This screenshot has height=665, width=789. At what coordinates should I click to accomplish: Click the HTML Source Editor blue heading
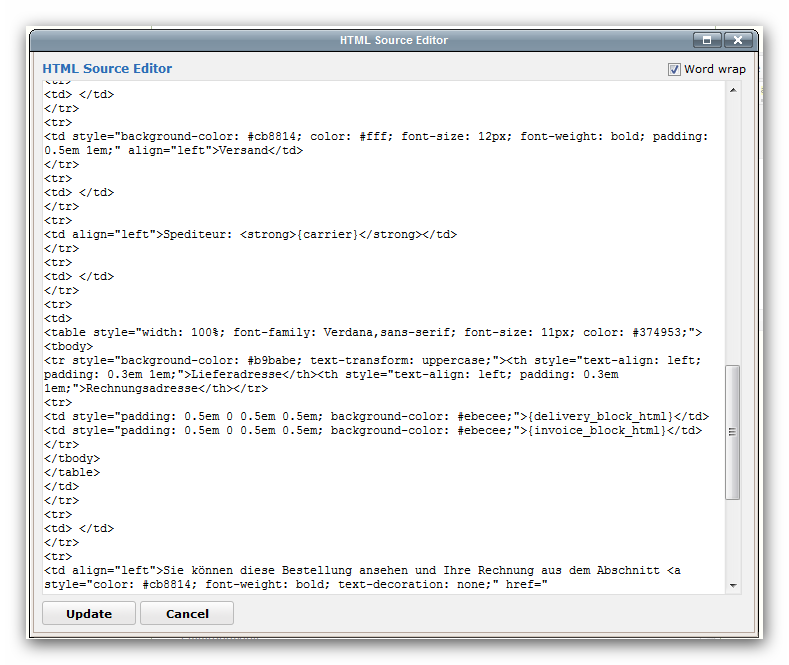point(107,68)
